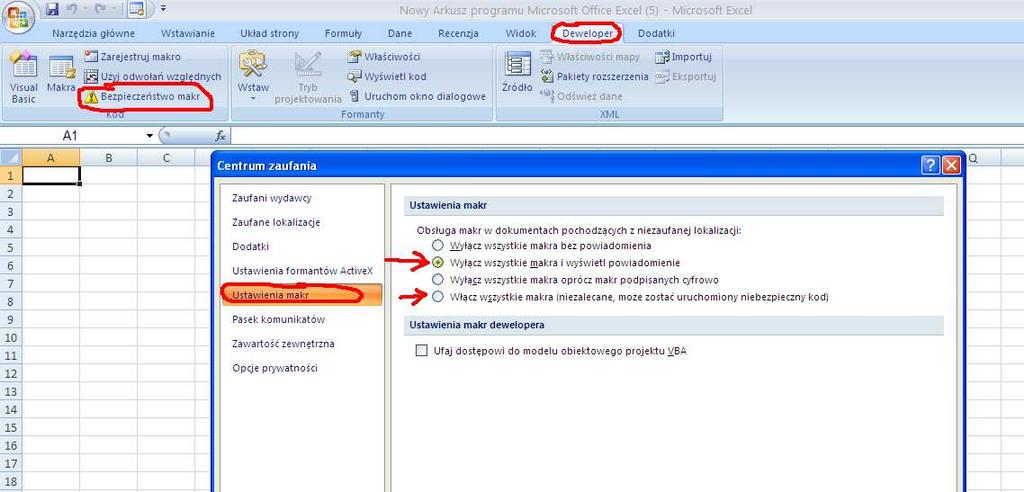The height and width of the screenshot is (492, 1024).
Task: Close the Centrum zaufania dialog
Action: (951, 165)
